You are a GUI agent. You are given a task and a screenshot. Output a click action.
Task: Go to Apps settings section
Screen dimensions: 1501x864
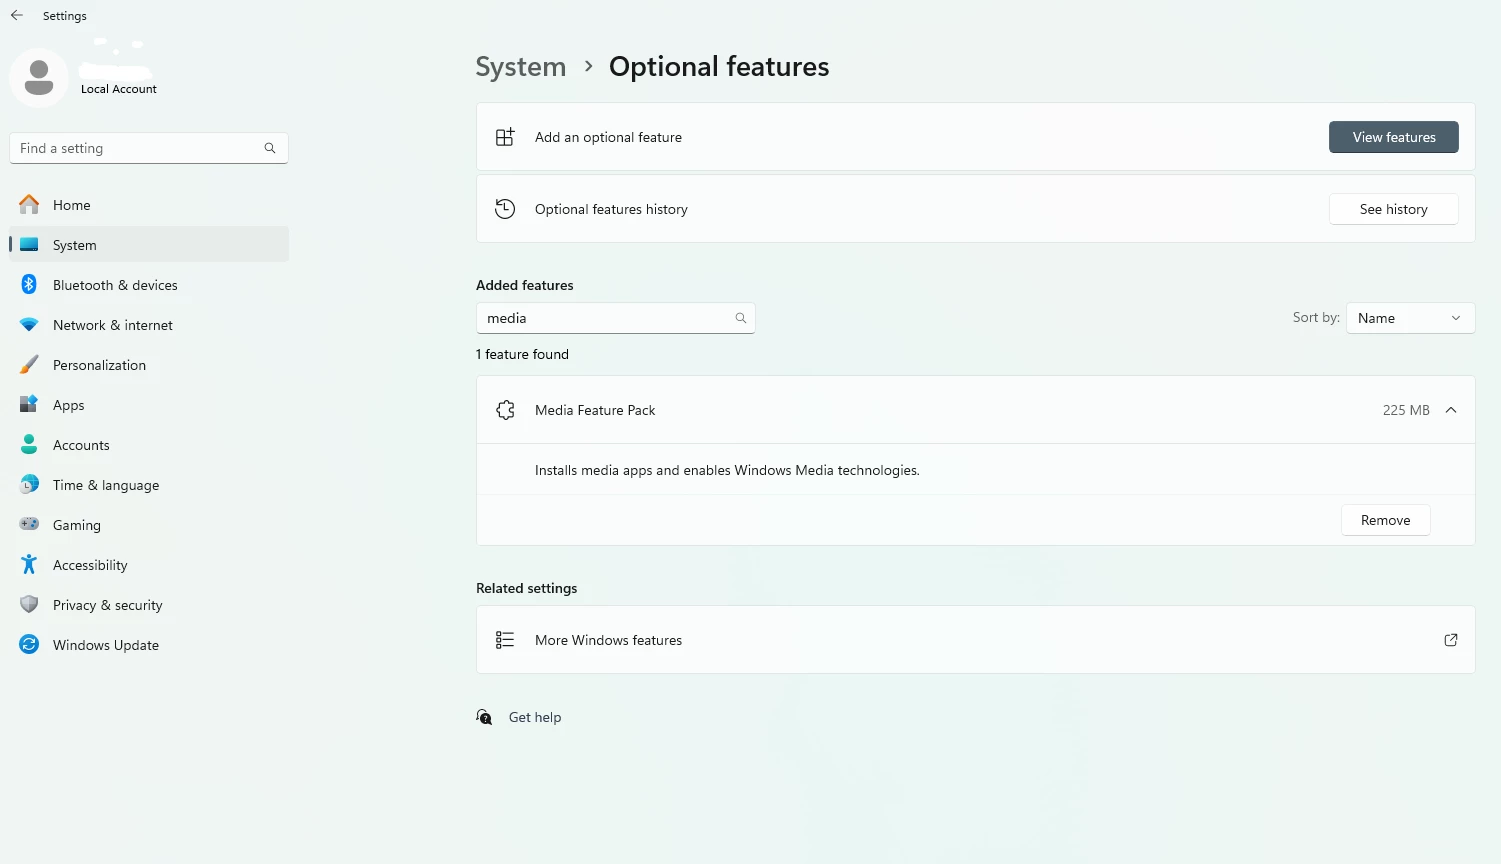click(68, 405)
